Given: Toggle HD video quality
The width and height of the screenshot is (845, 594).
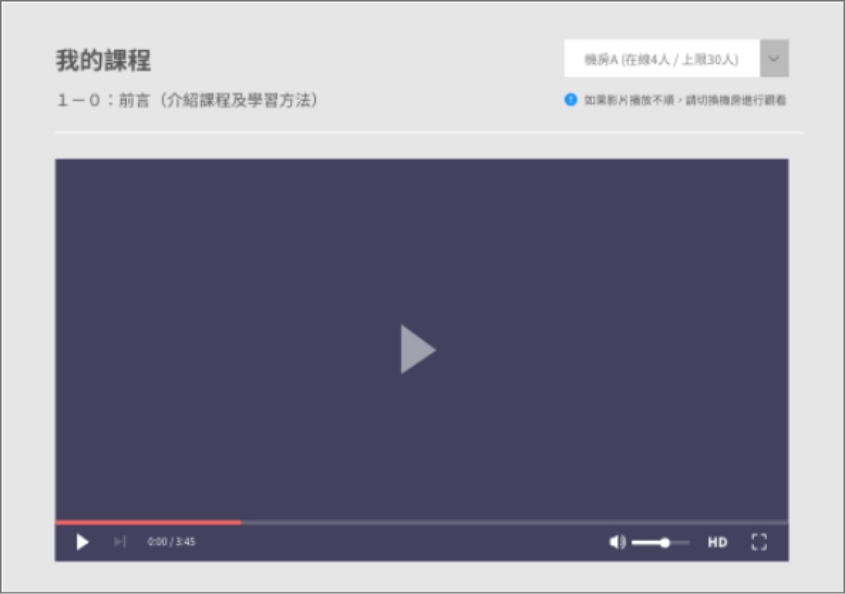Looking at the screenshot, I should [x=717, y=542].
